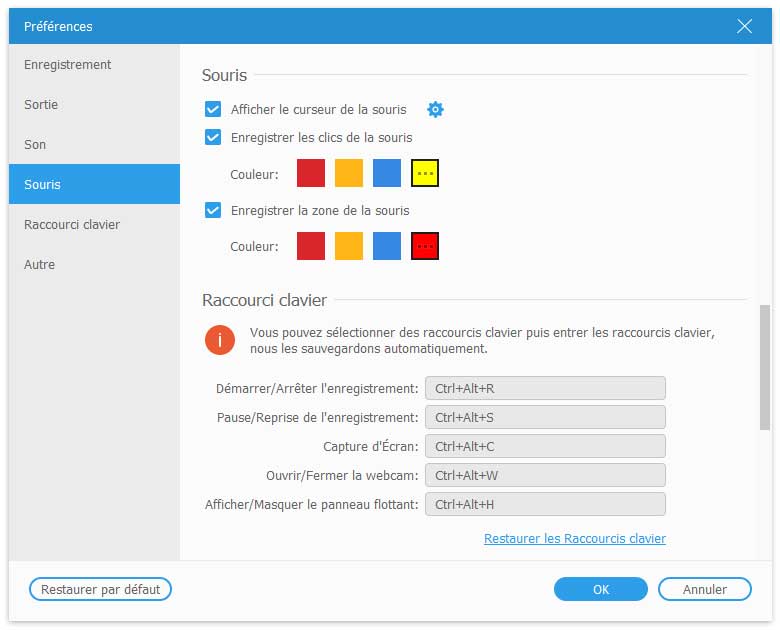Confirm settings with the OK button

pyautogui.click(x=600, y=590)
